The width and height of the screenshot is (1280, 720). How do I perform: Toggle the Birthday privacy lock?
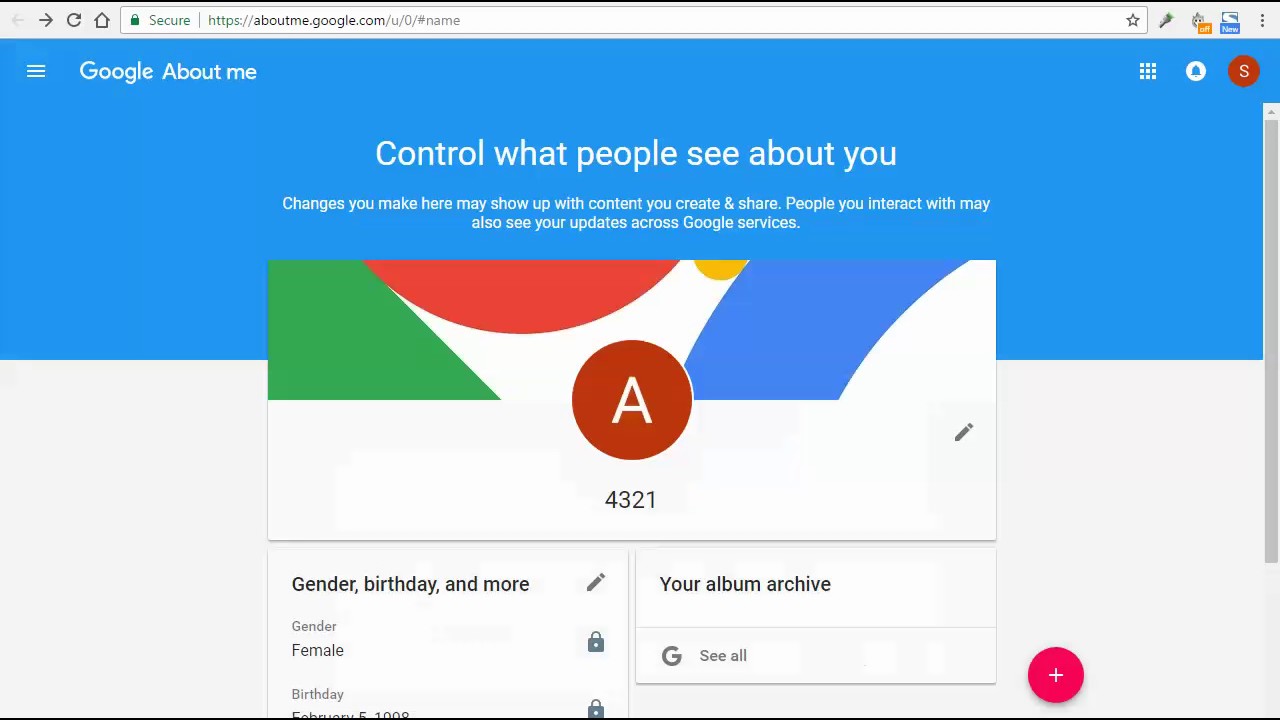(x=595, y=709)
